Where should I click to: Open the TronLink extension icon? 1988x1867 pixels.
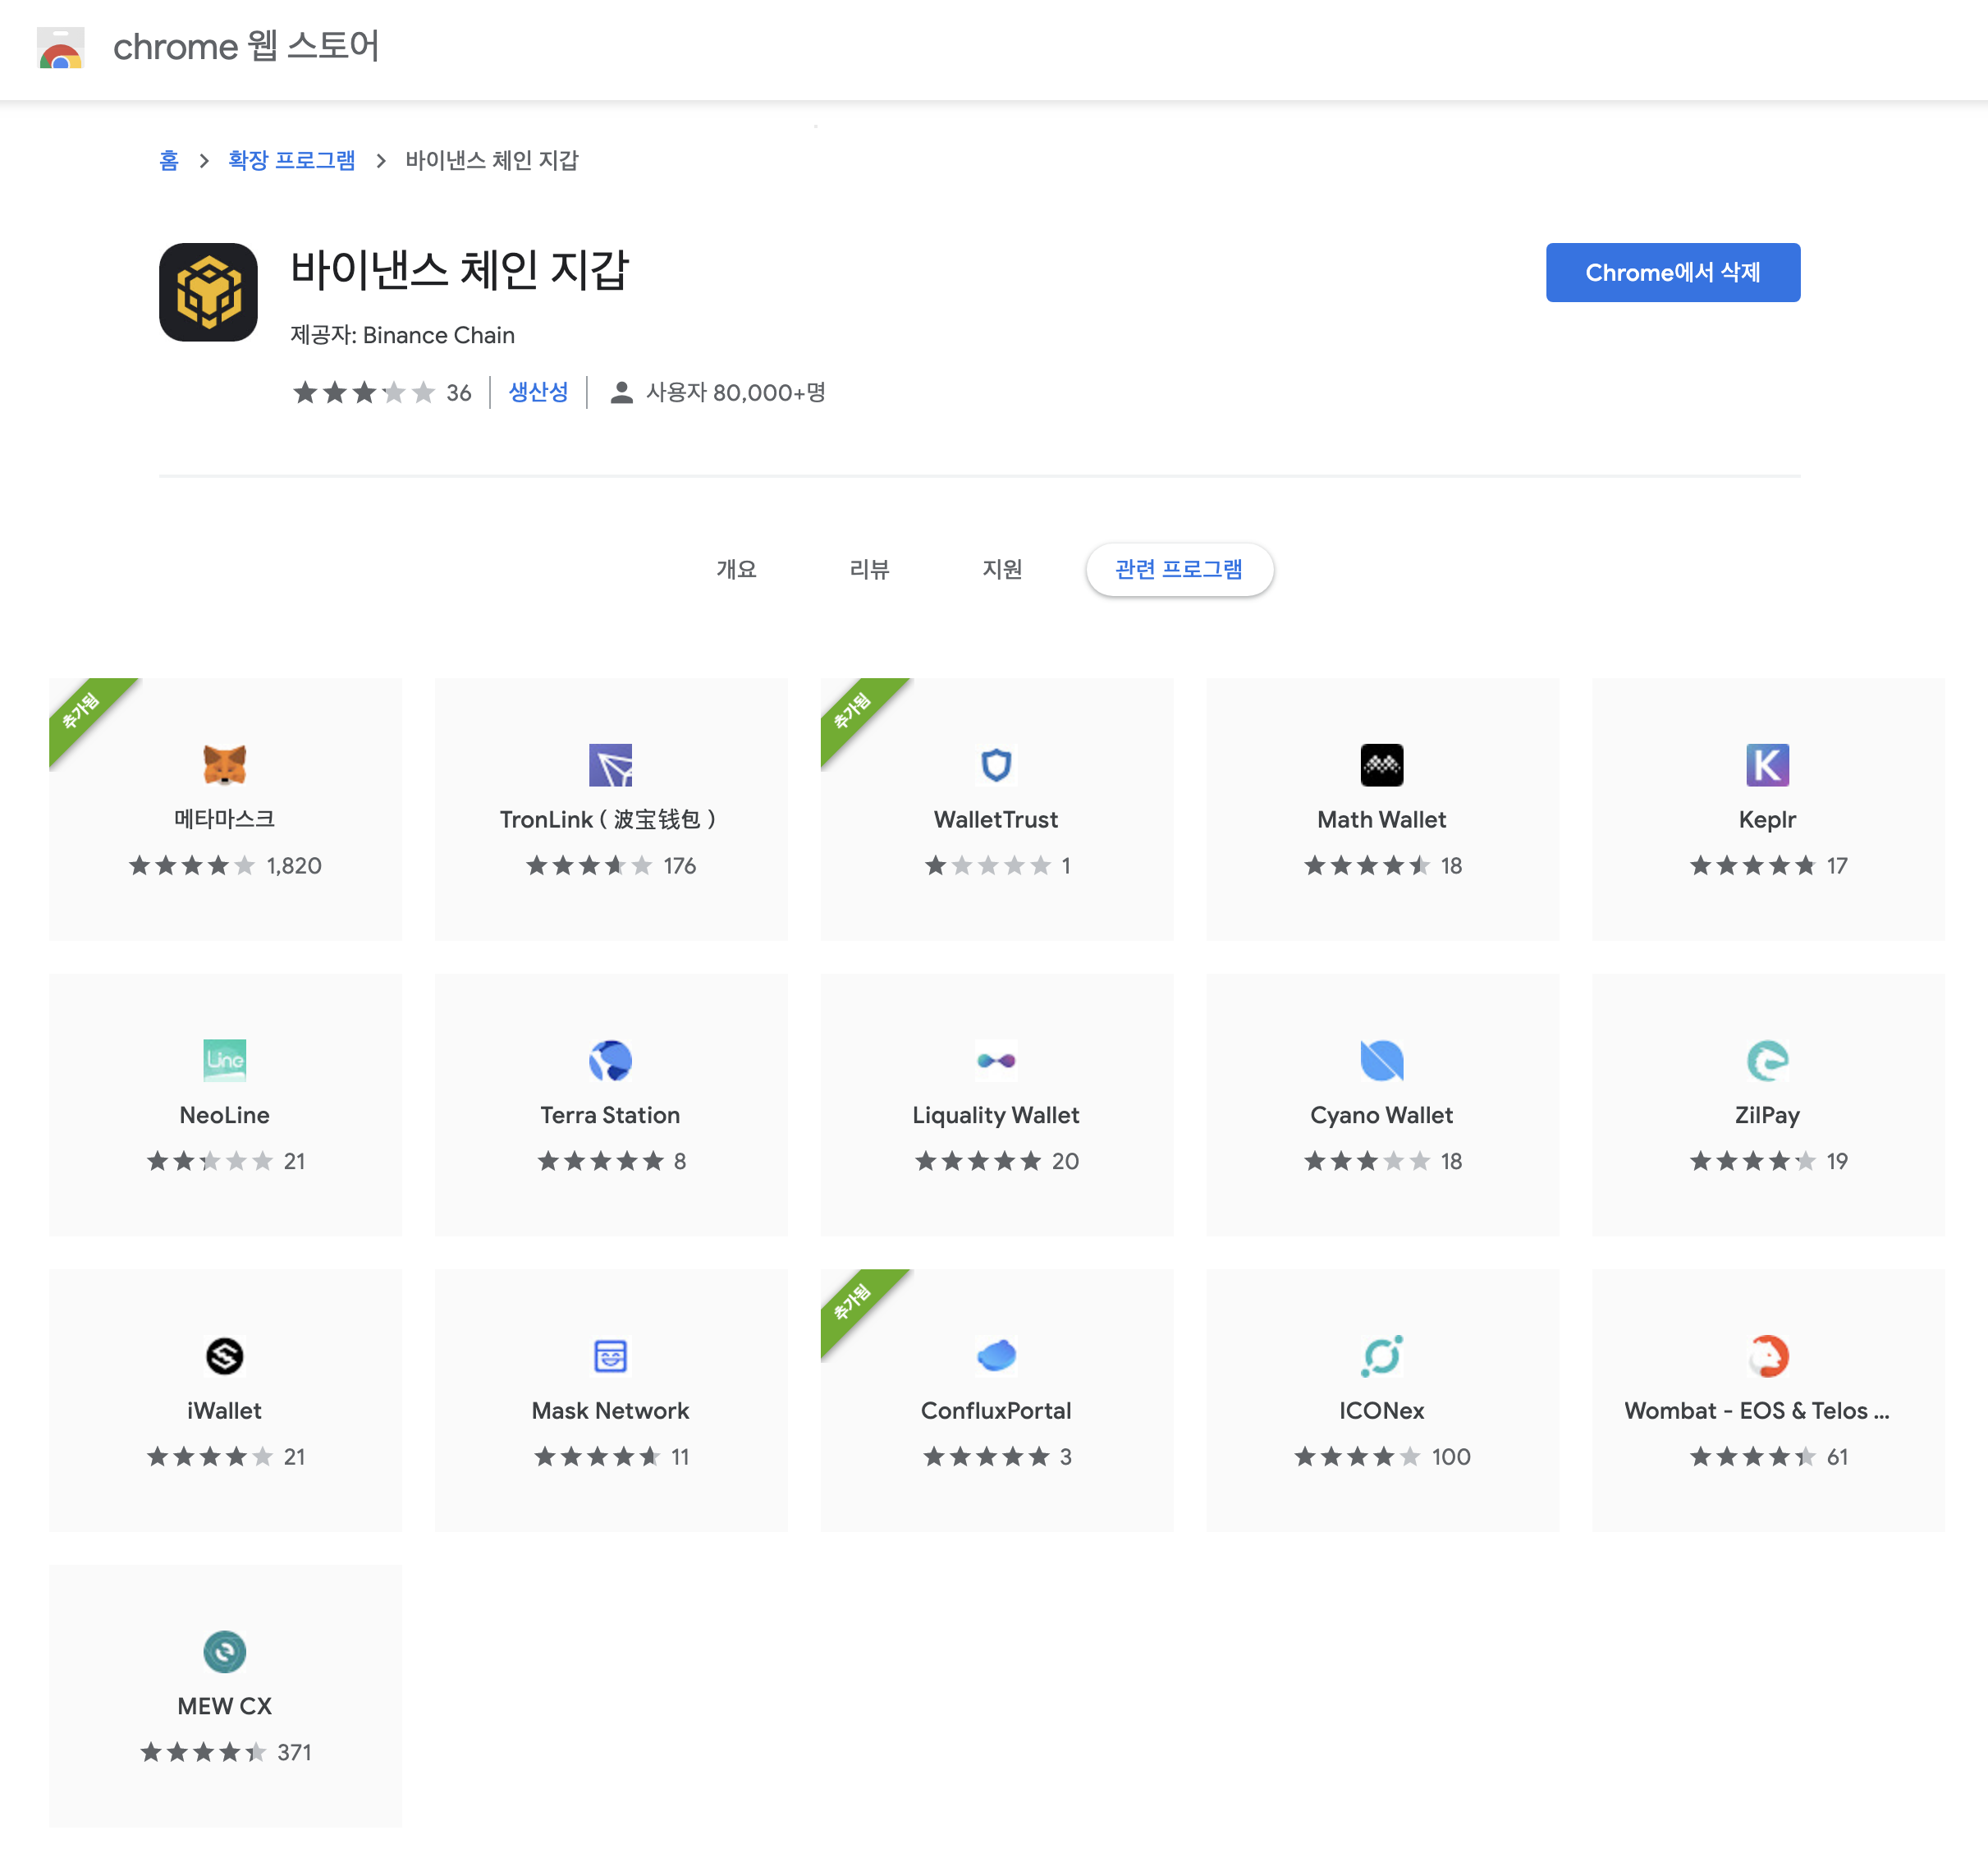[x=610, y=765]
